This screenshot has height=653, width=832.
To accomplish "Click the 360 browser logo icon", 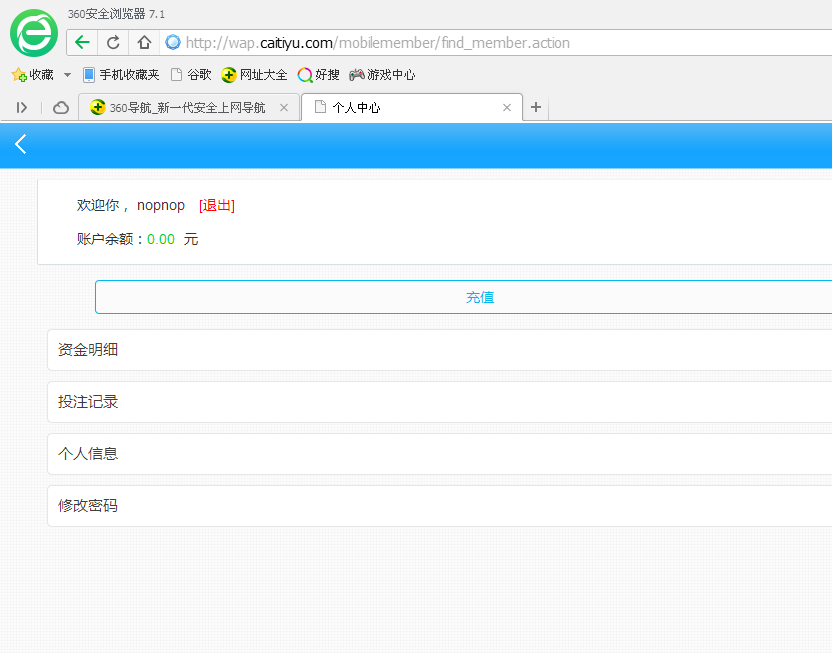I will 34,33.
